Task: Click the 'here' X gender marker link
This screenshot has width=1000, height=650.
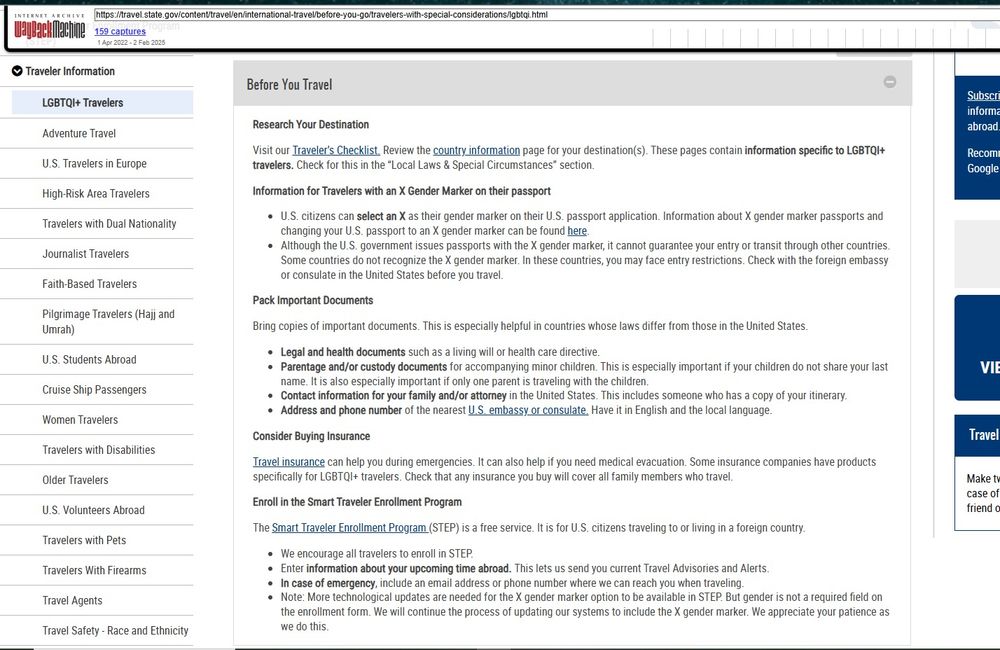Action: (x=577, y=230)
